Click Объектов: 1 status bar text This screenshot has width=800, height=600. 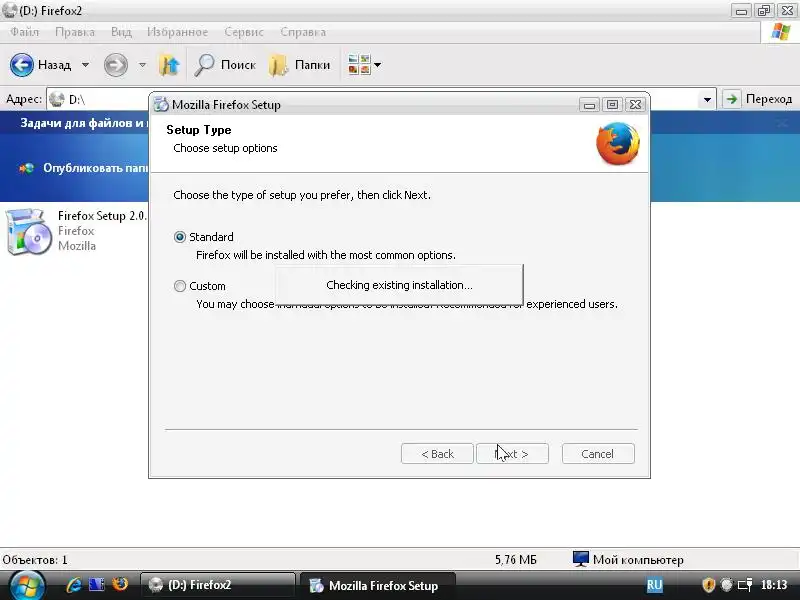pyautogui.click(x=35, y=560)
